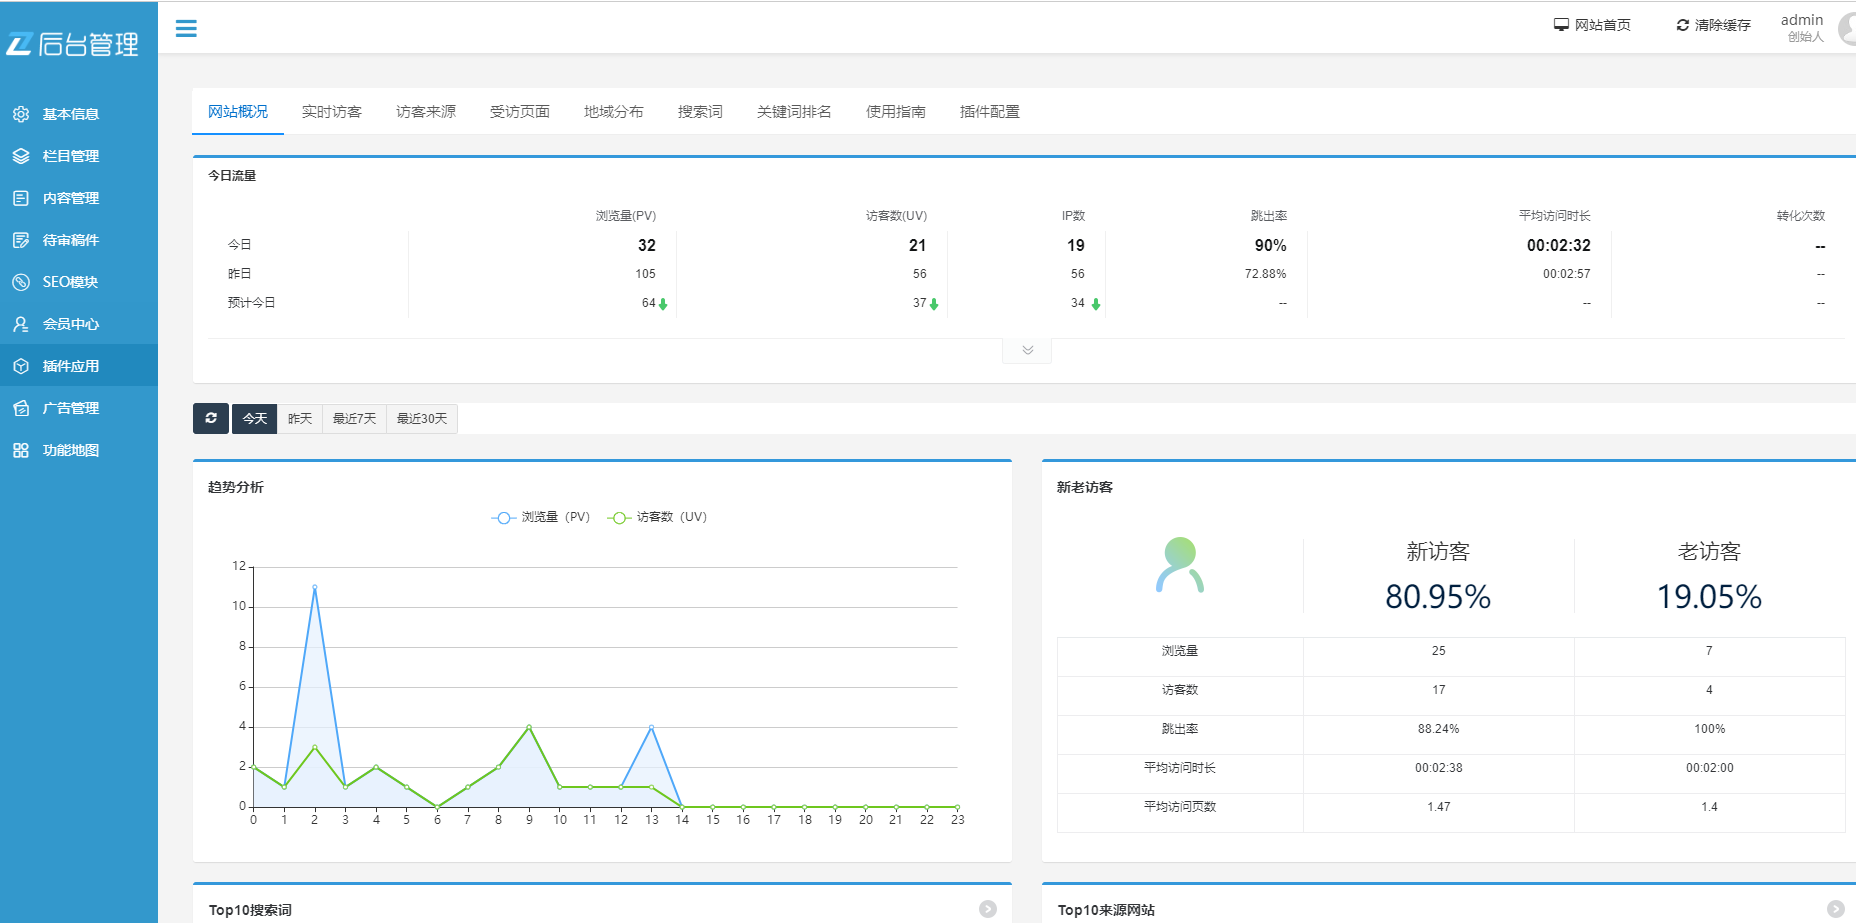Switch to the 网站概况 tab

(x=238, y=111)
